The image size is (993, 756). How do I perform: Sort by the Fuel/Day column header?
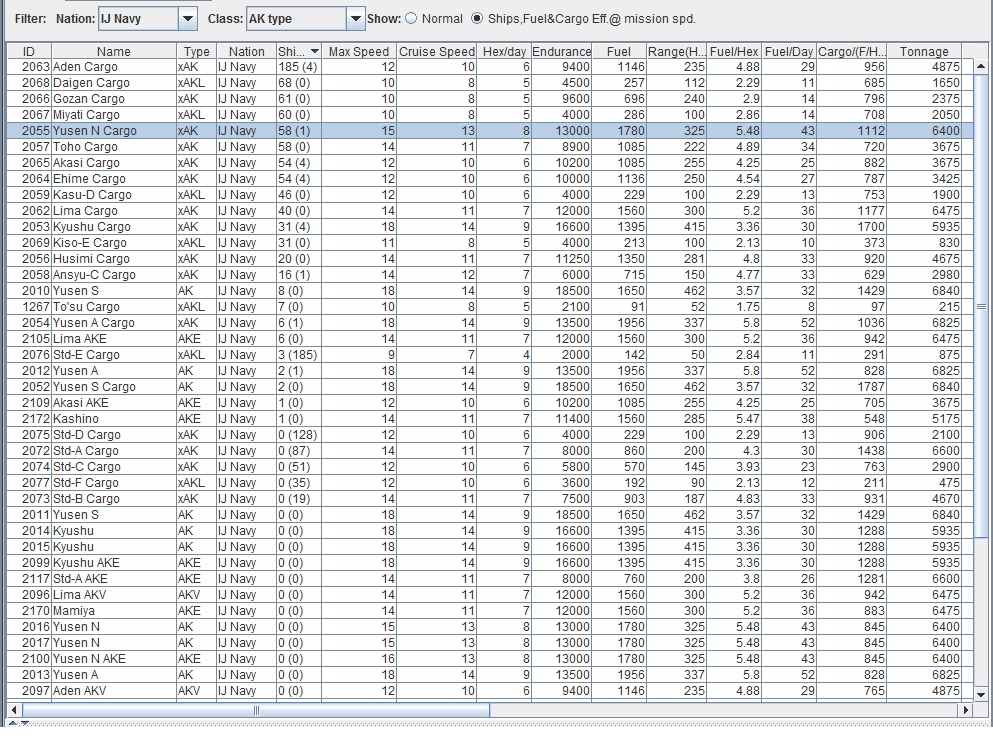pyautogui.click(x=788, y=51)
